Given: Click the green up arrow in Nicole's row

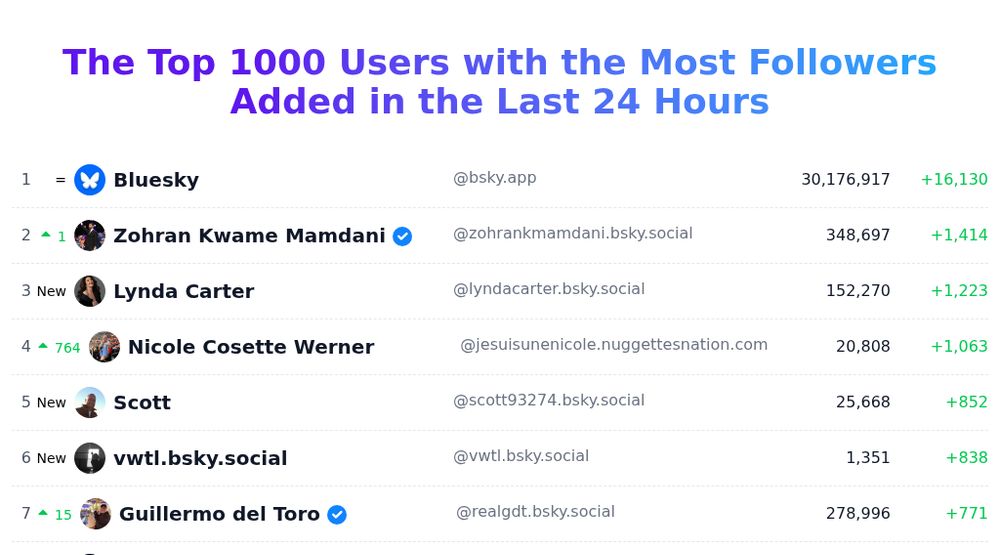Looking at the screenshot, I should click(x=43, y=346).
